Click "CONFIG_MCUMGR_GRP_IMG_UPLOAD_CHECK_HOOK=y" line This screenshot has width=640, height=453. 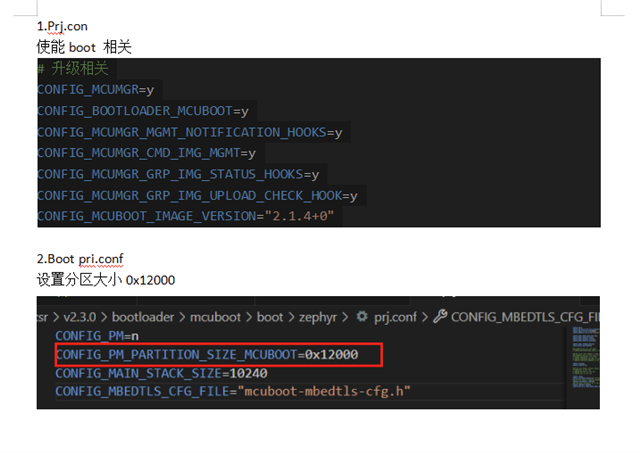(198, 195)
